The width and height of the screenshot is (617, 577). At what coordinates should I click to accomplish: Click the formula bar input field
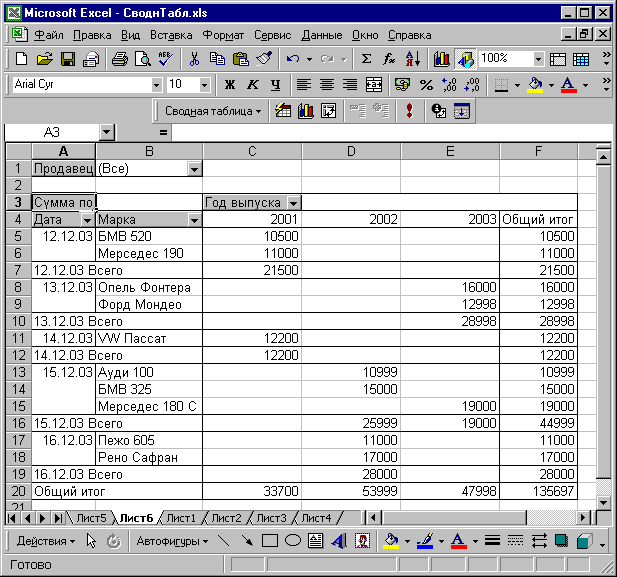click(392, 133)
